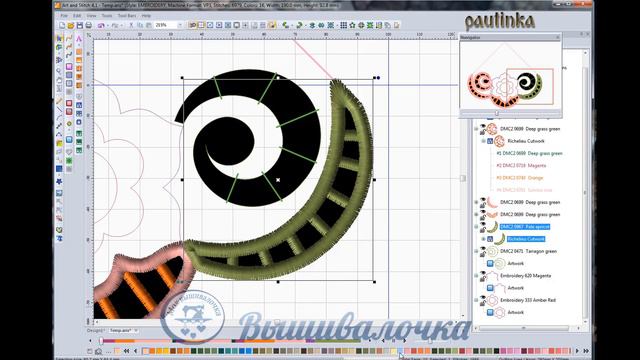
Task: Collapse the Embroidery 333 Amber Red node
Action: (x=476, y=300)
